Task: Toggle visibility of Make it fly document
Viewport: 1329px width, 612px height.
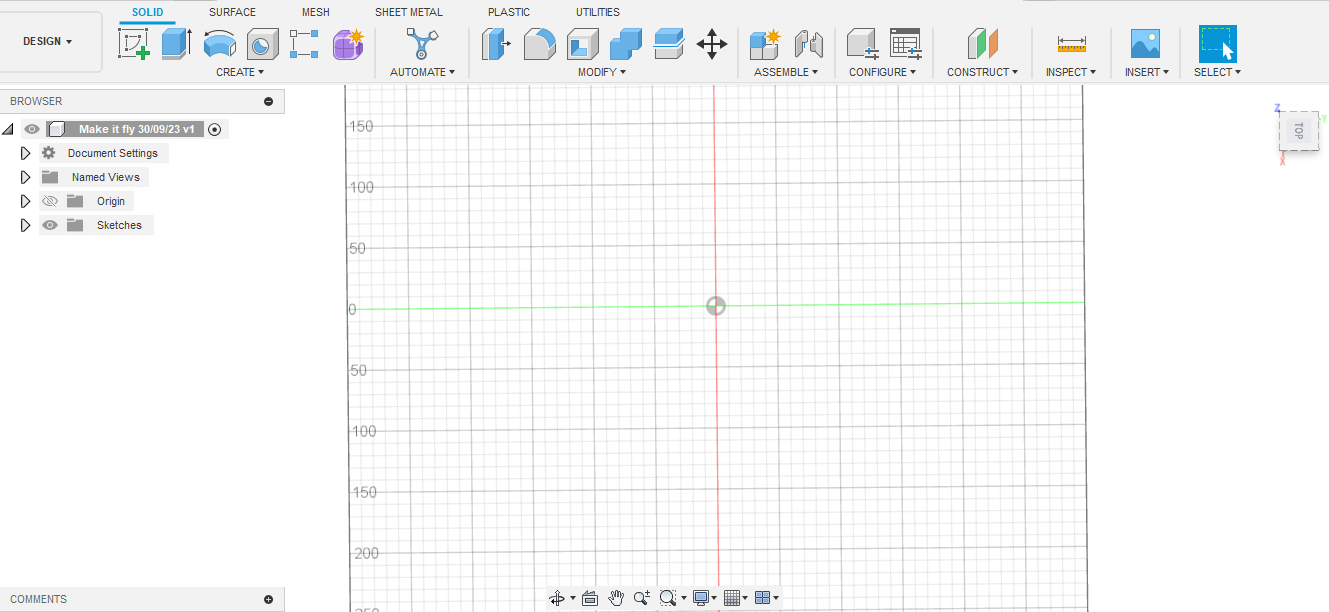Action: tap(31, 128)
